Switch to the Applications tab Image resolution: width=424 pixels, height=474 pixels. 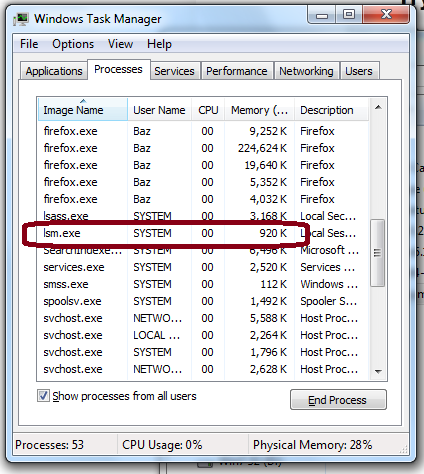click(x=54, y=71)
